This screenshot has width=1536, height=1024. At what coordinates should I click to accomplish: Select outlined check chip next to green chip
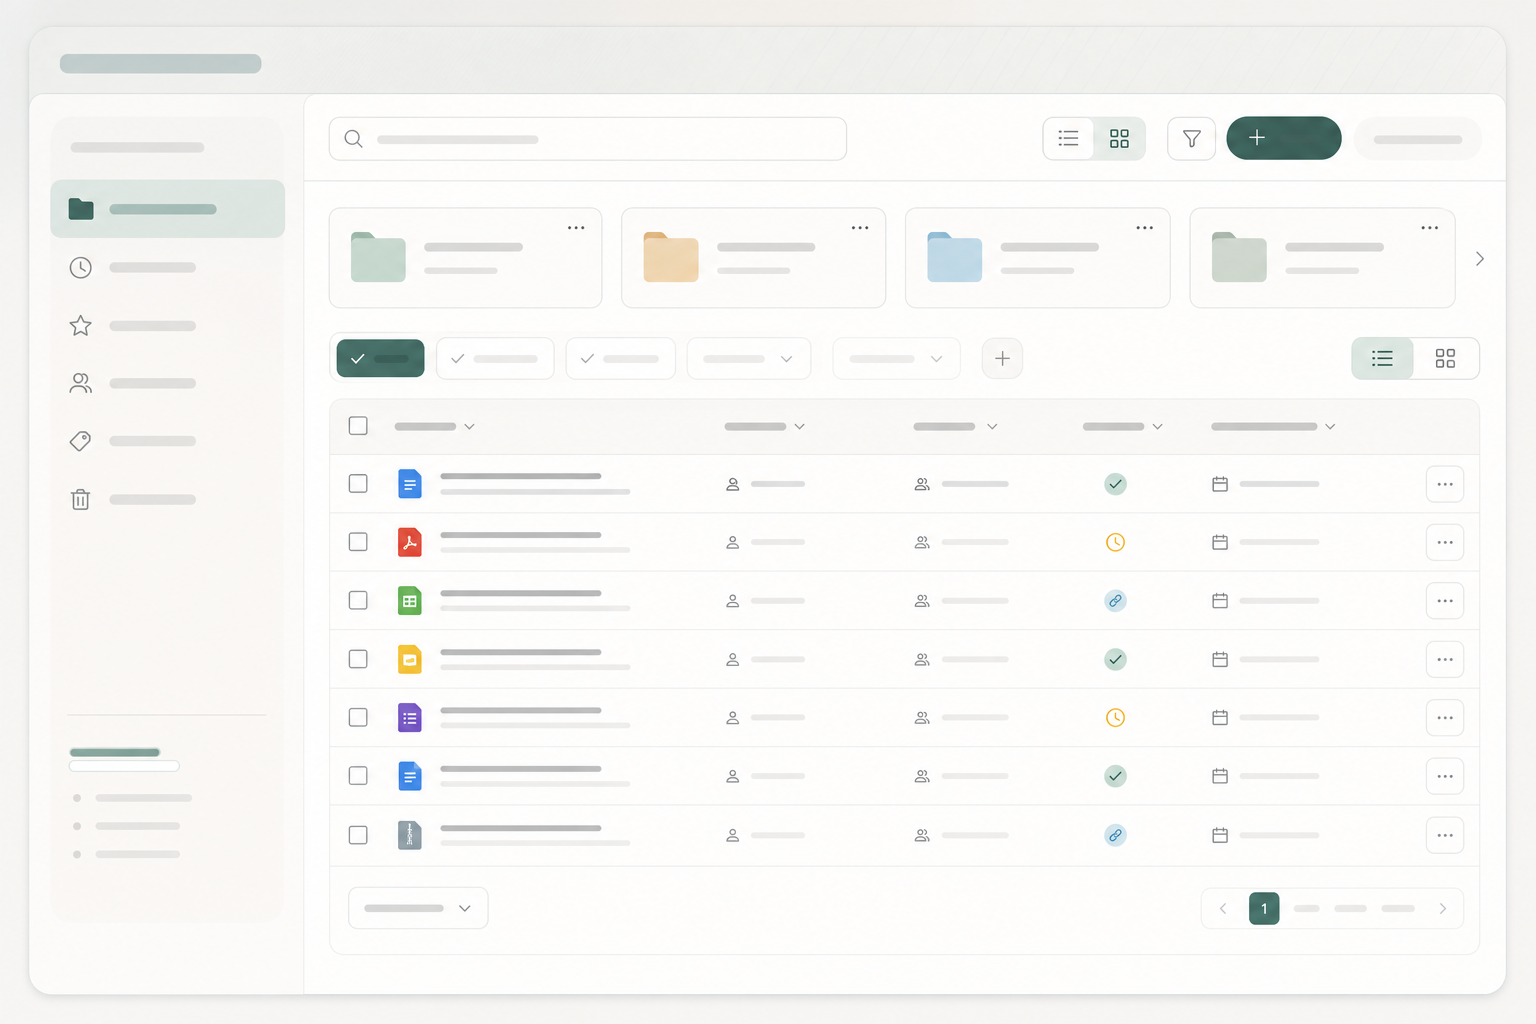point(495,358)
